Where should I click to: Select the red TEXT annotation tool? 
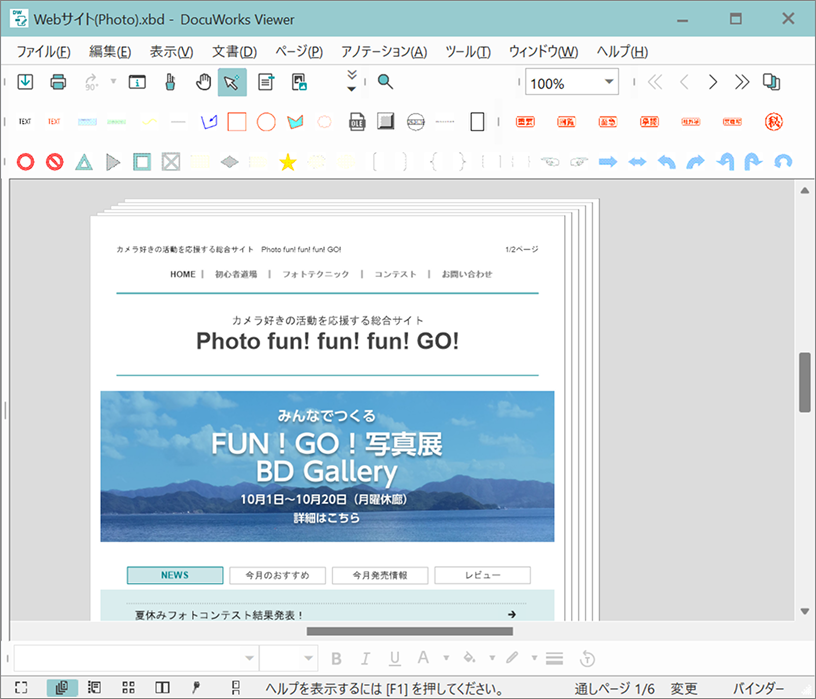(x=54, y=122)
